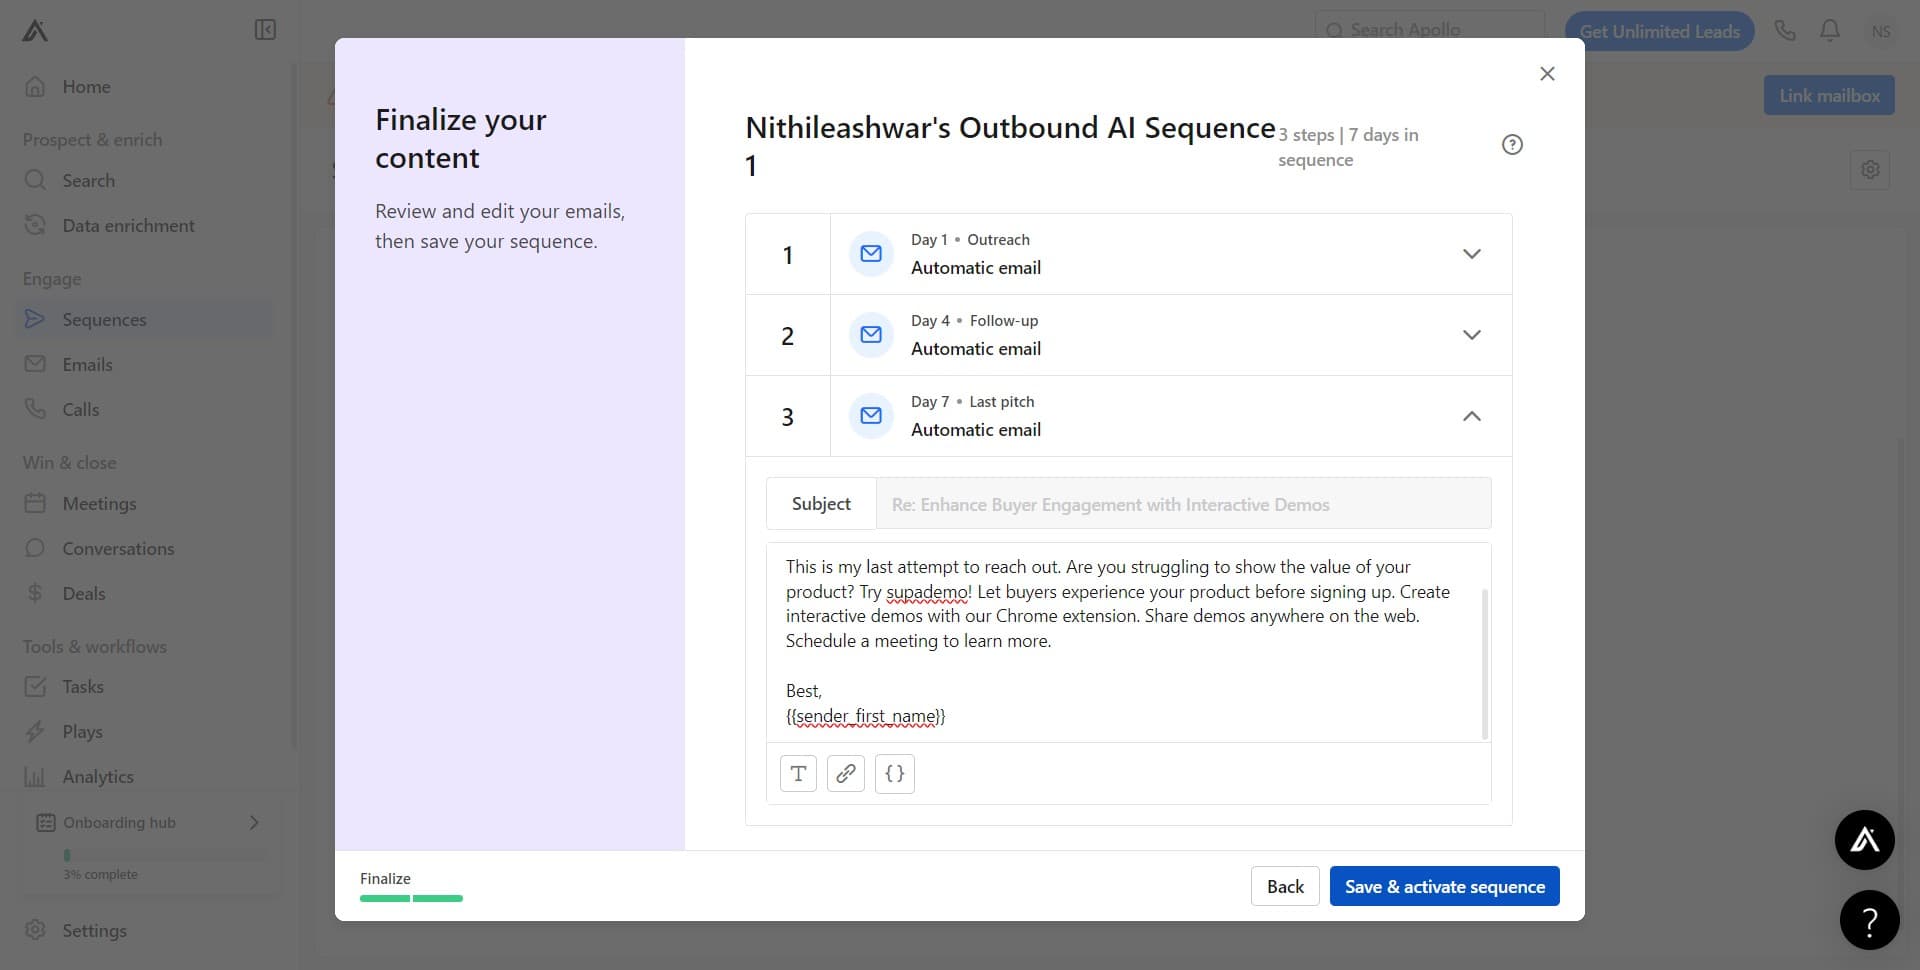Open the black question mark help bubble
Image resolution: width=1920 pixels, height=970 pixels.
[x=1869, y=920]
